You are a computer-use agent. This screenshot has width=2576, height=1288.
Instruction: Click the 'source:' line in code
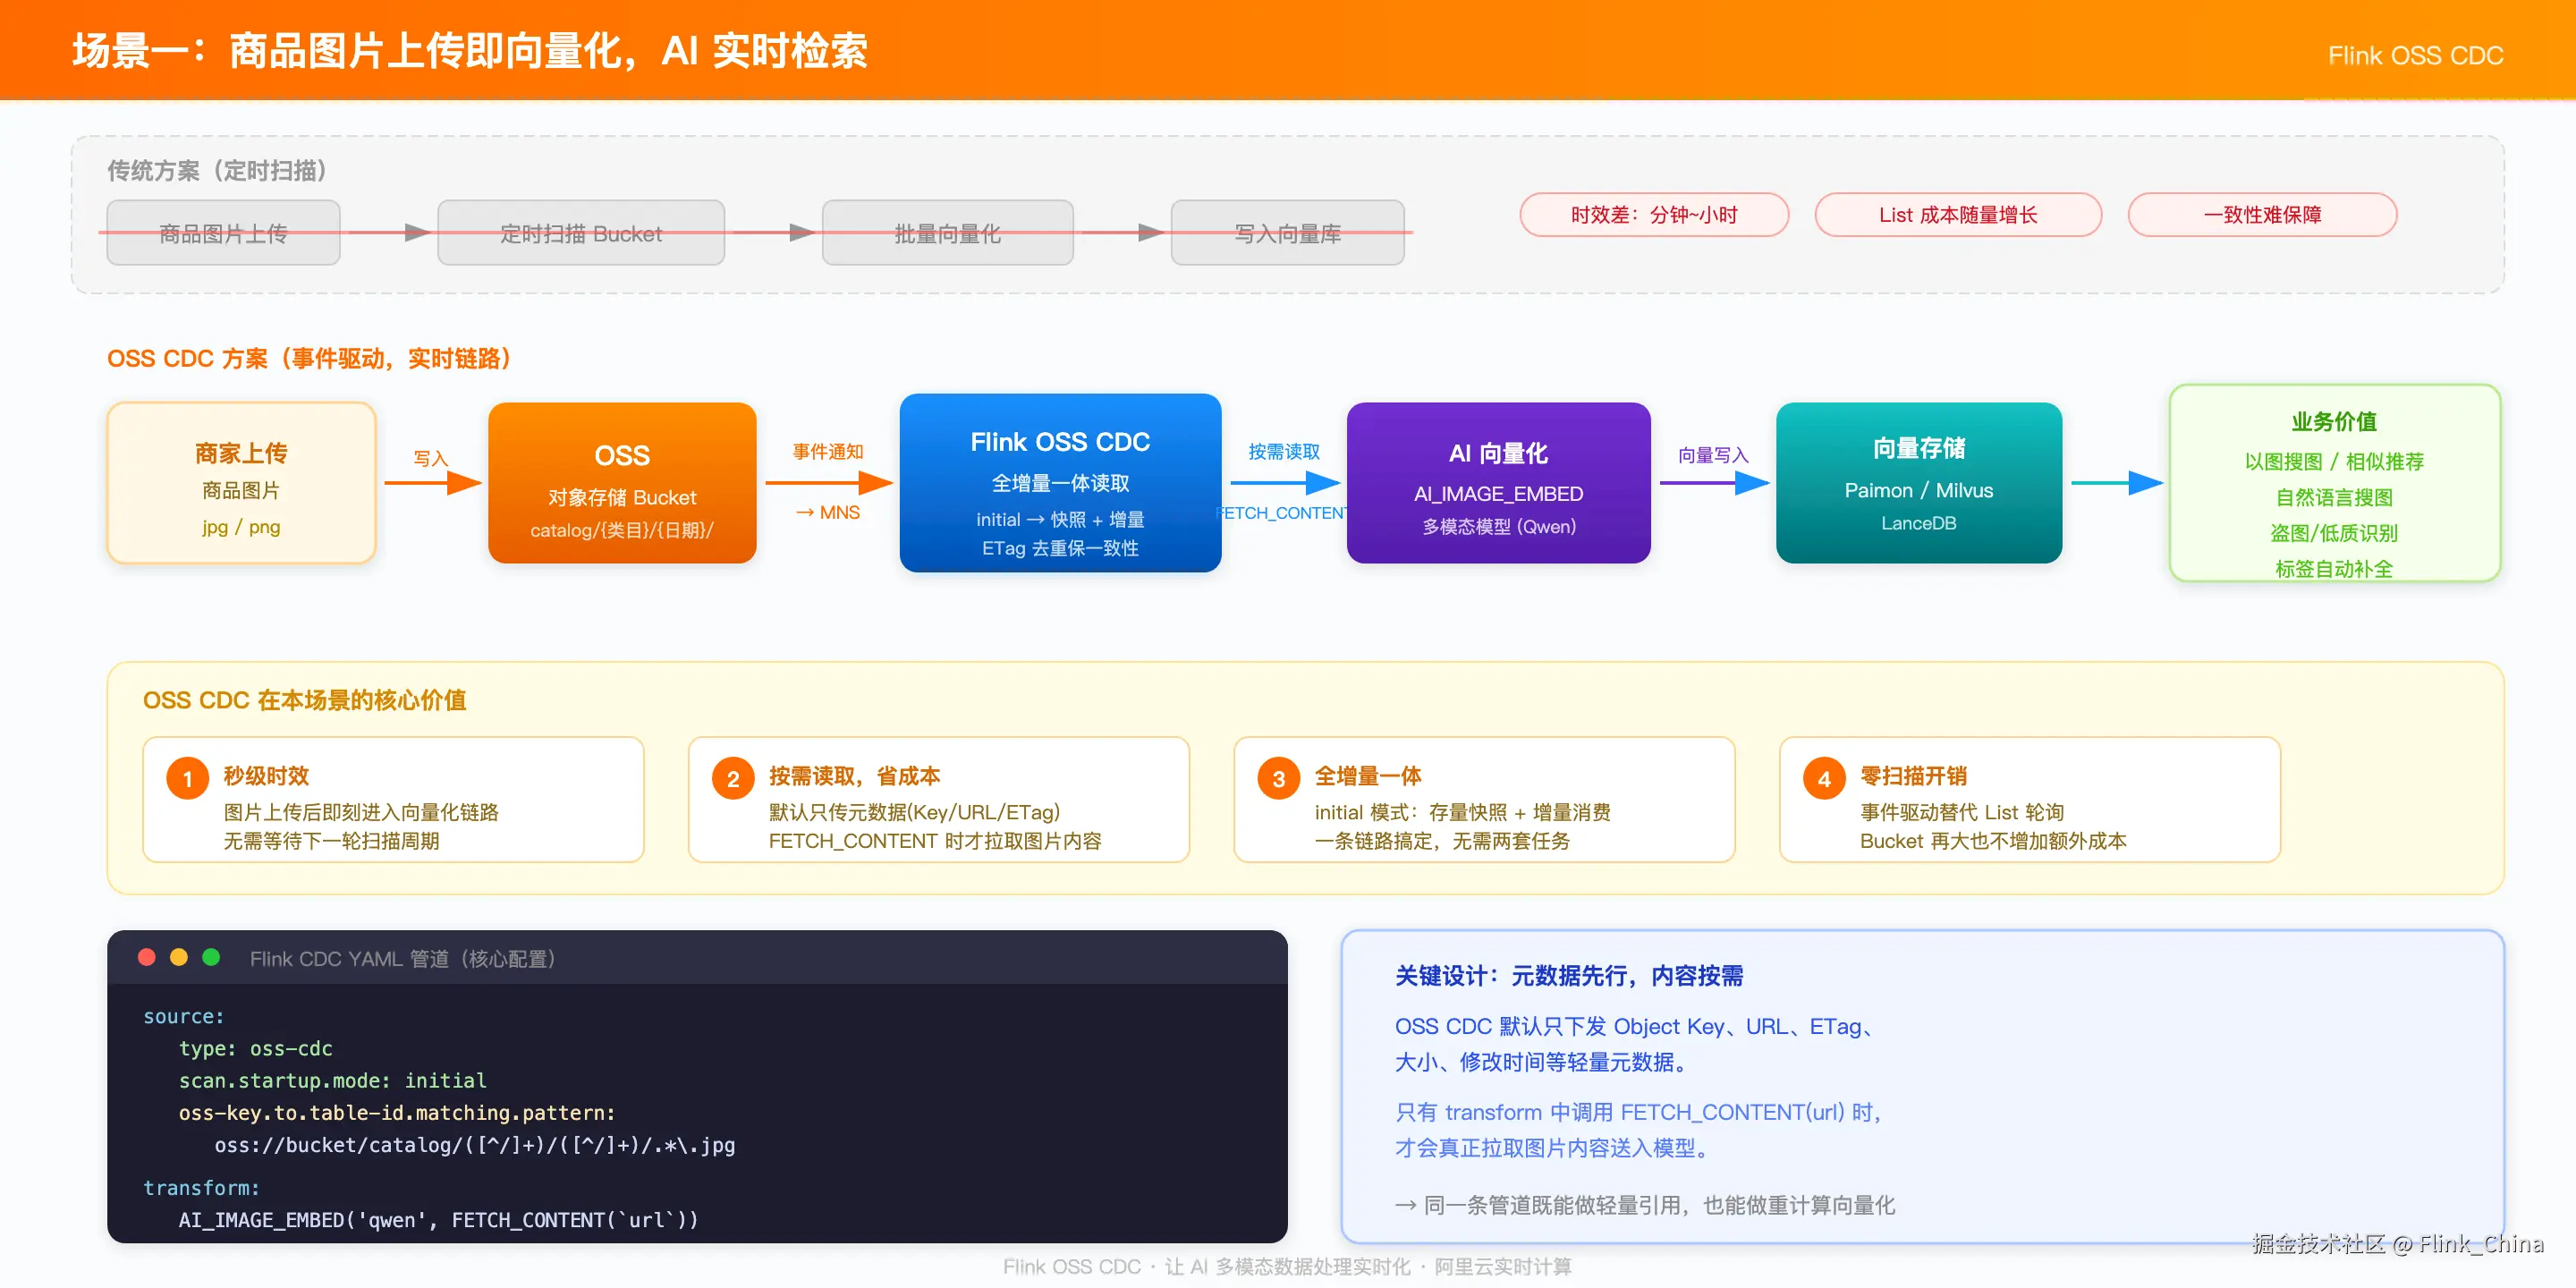click(x=184, y=1016)
